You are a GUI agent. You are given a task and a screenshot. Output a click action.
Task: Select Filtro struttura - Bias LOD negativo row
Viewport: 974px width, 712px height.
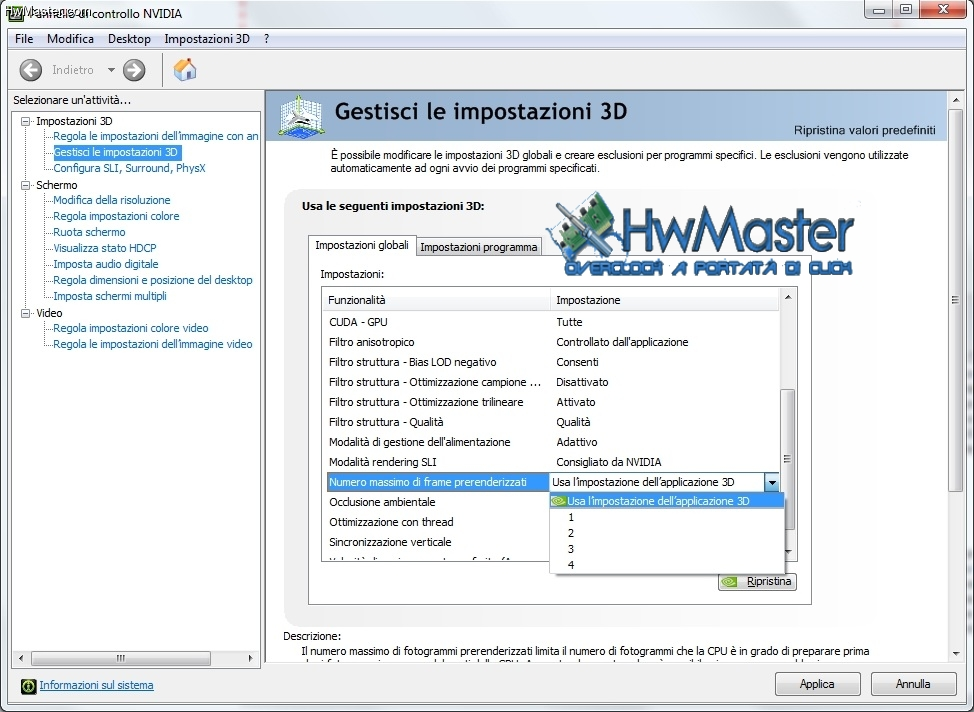tap(553, 362)
